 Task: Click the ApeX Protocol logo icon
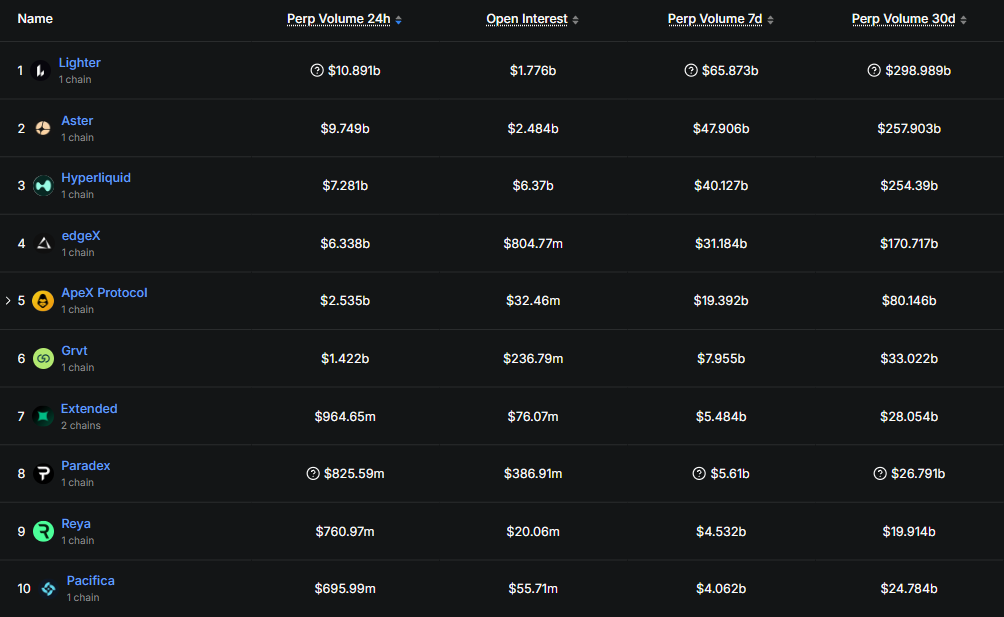tap(43, 300)
